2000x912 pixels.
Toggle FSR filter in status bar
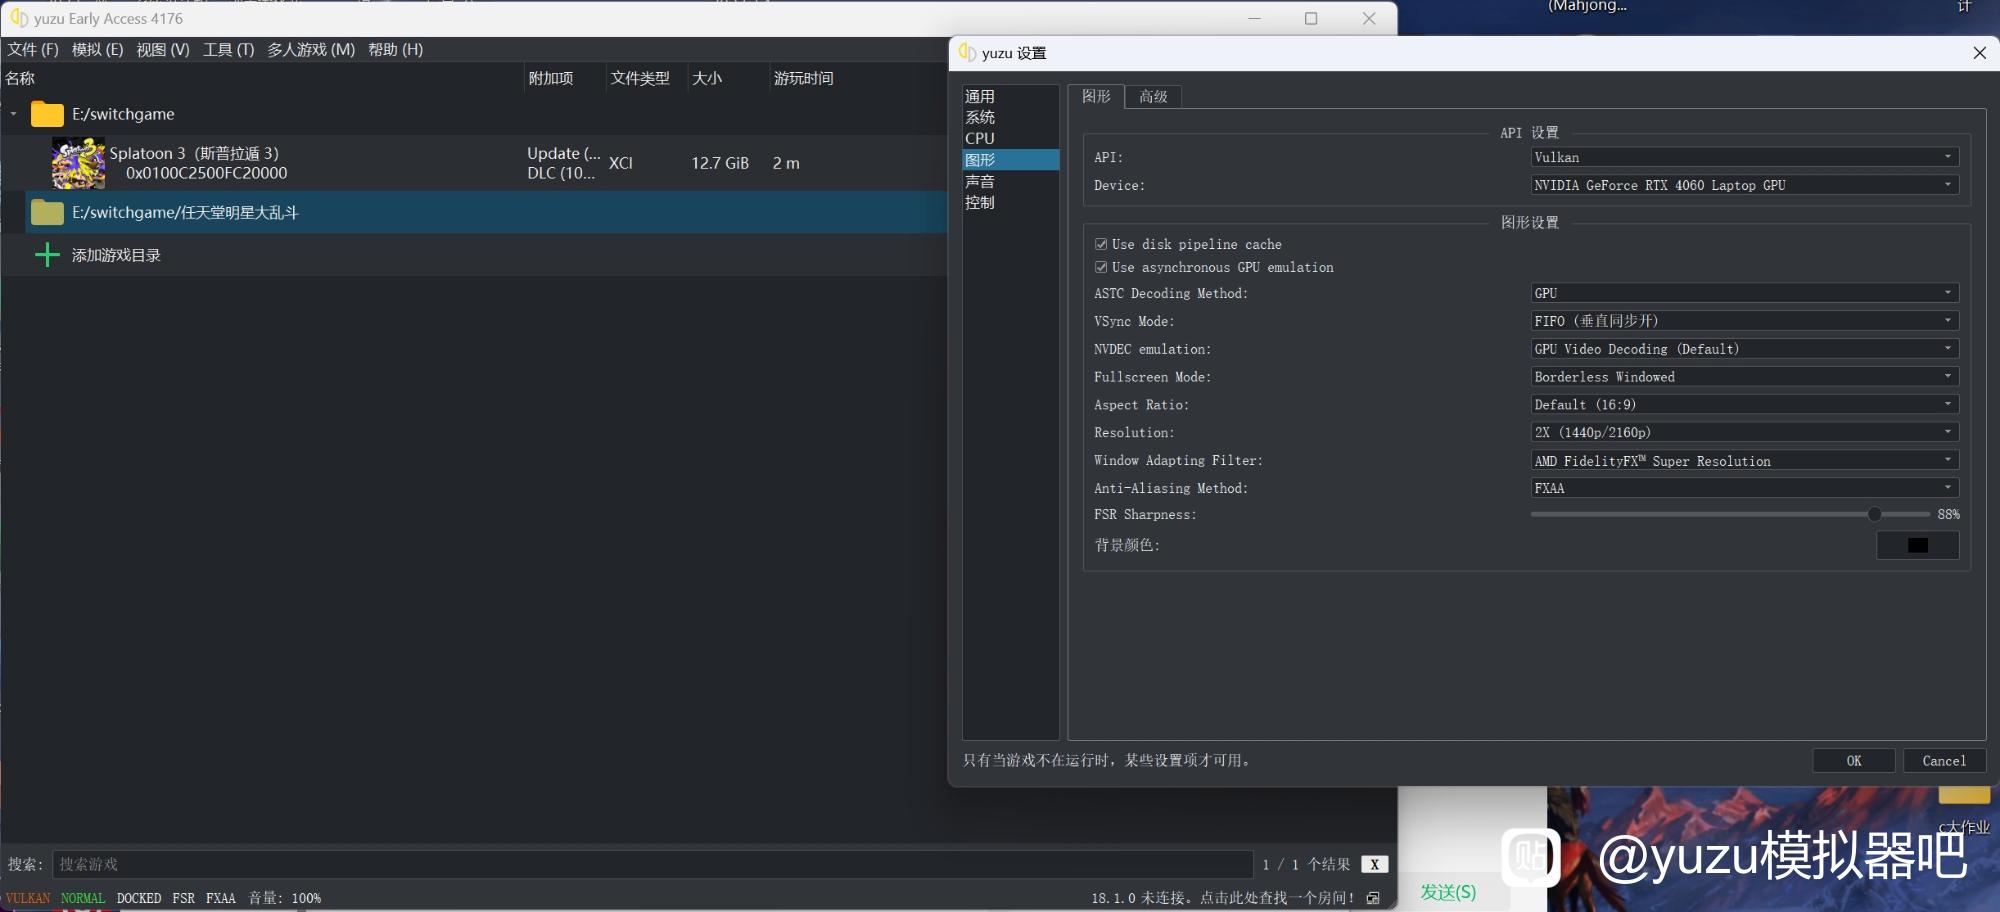click(x=184, y=898)
